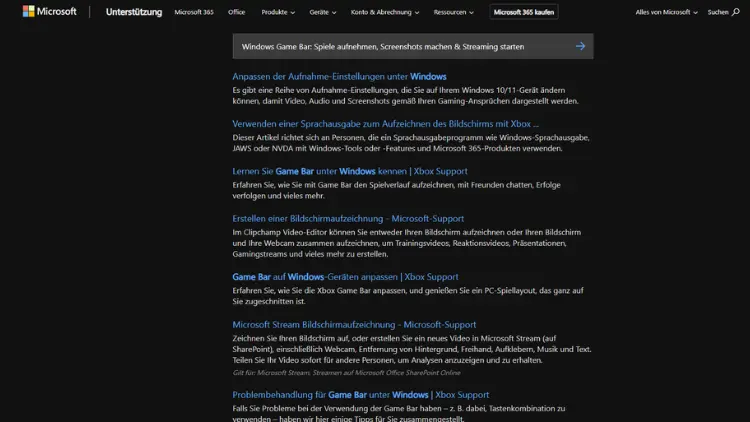750x422 pixels.
Task: Expand Alles von Microsoft dropdown
Action: (666, 12)
